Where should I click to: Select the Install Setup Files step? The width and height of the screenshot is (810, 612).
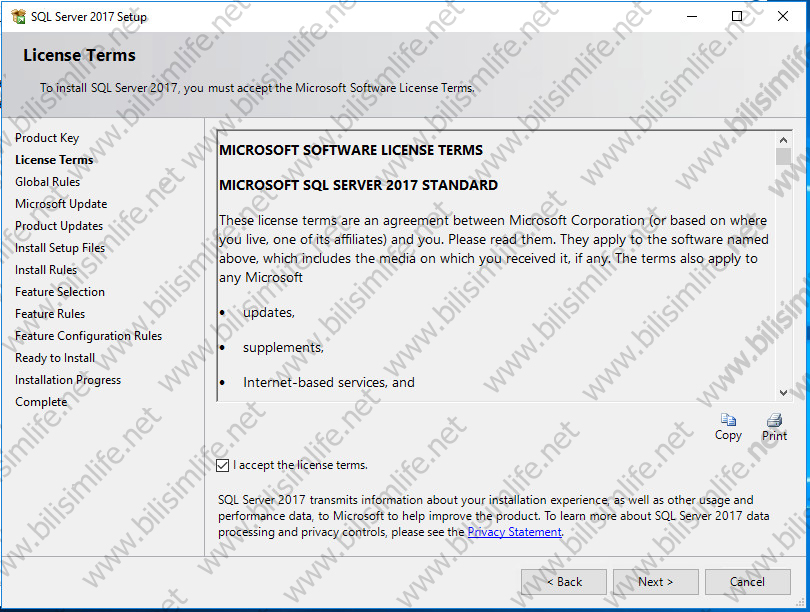click(x=60, y=248)
